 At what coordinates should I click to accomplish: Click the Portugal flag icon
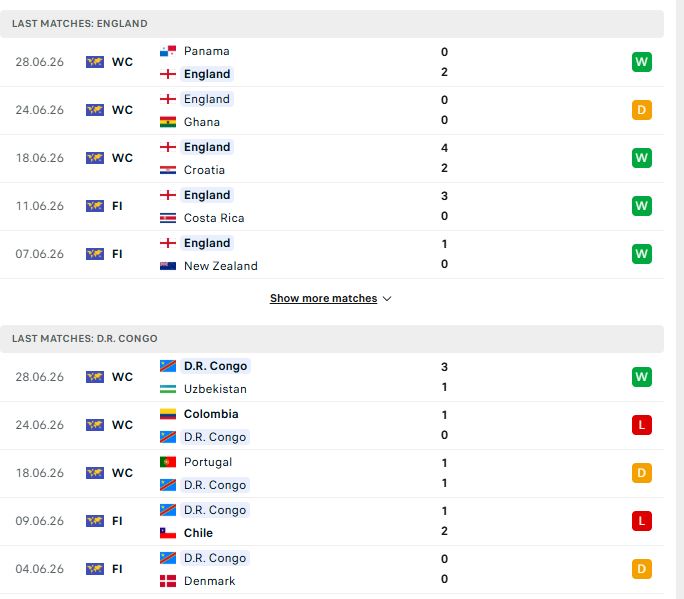168,462
